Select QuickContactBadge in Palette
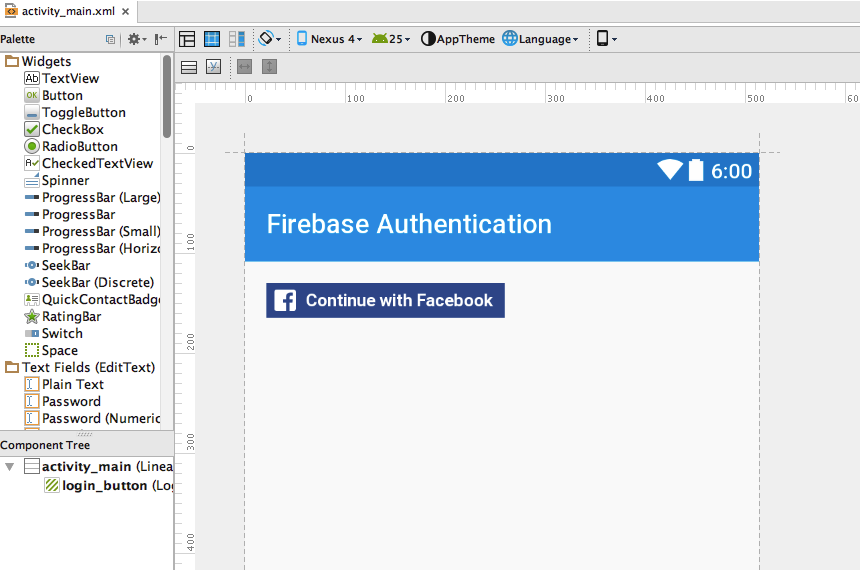 pos(92,300)
